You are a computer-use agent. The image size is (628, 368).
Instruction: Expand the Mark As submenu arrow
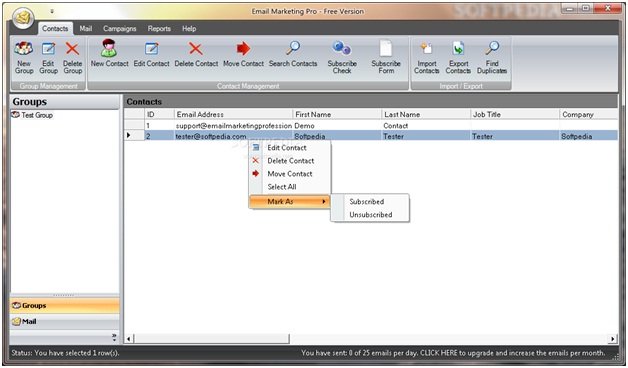pyautogui.click(x=324, y=201)
